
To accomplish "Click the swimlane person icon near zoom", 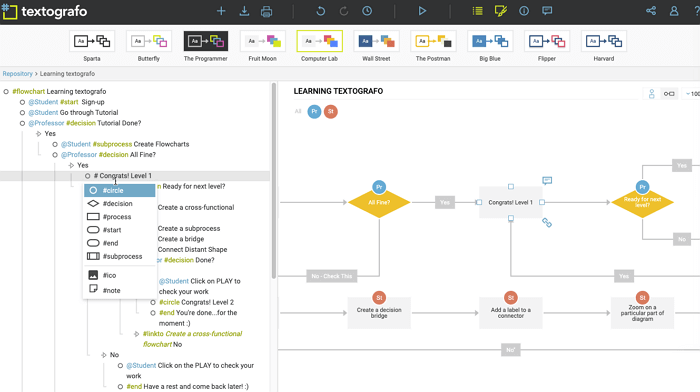I will pyautogui.click(x=651, y=94).
